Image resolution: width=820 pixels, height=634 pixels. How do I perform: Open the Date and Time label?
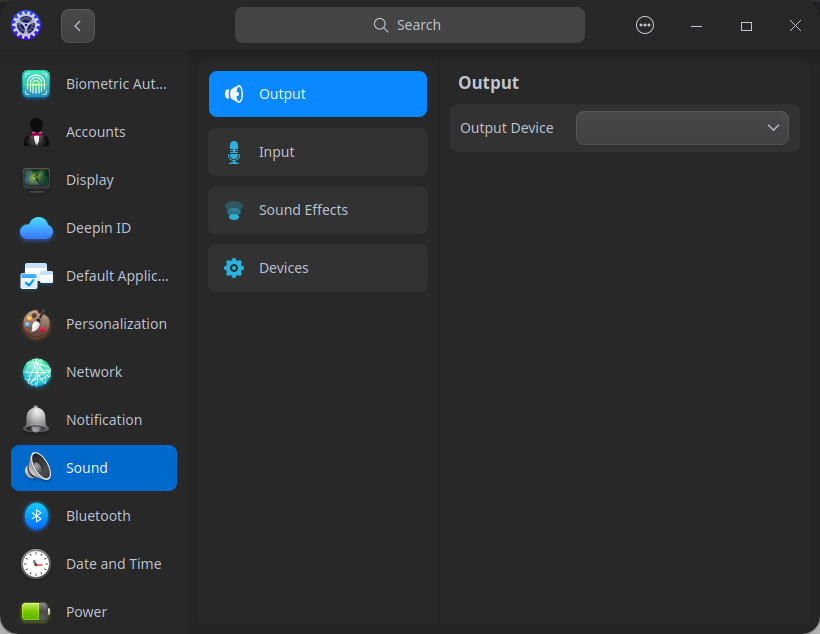[113, 564]
